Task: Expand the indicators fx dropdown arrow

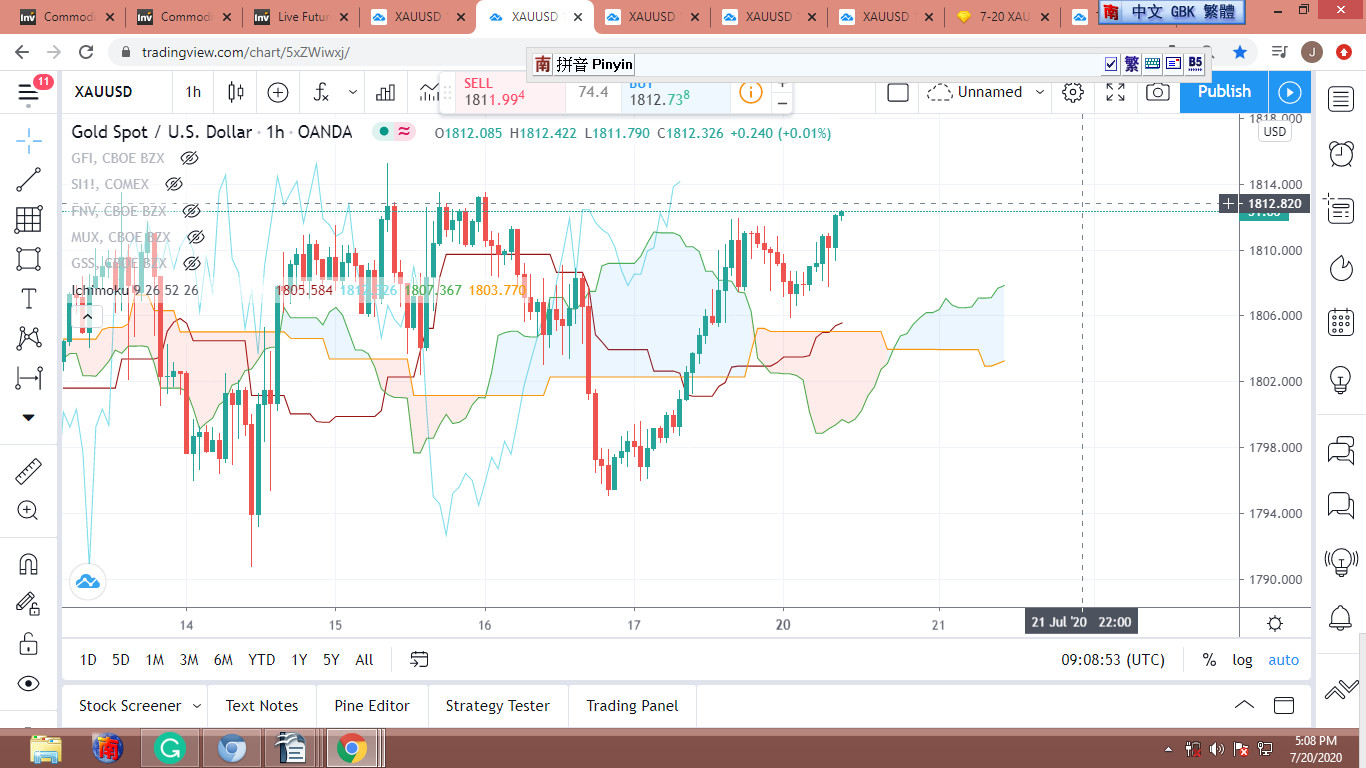Action: pyautogui.click(x=353, y=92)
